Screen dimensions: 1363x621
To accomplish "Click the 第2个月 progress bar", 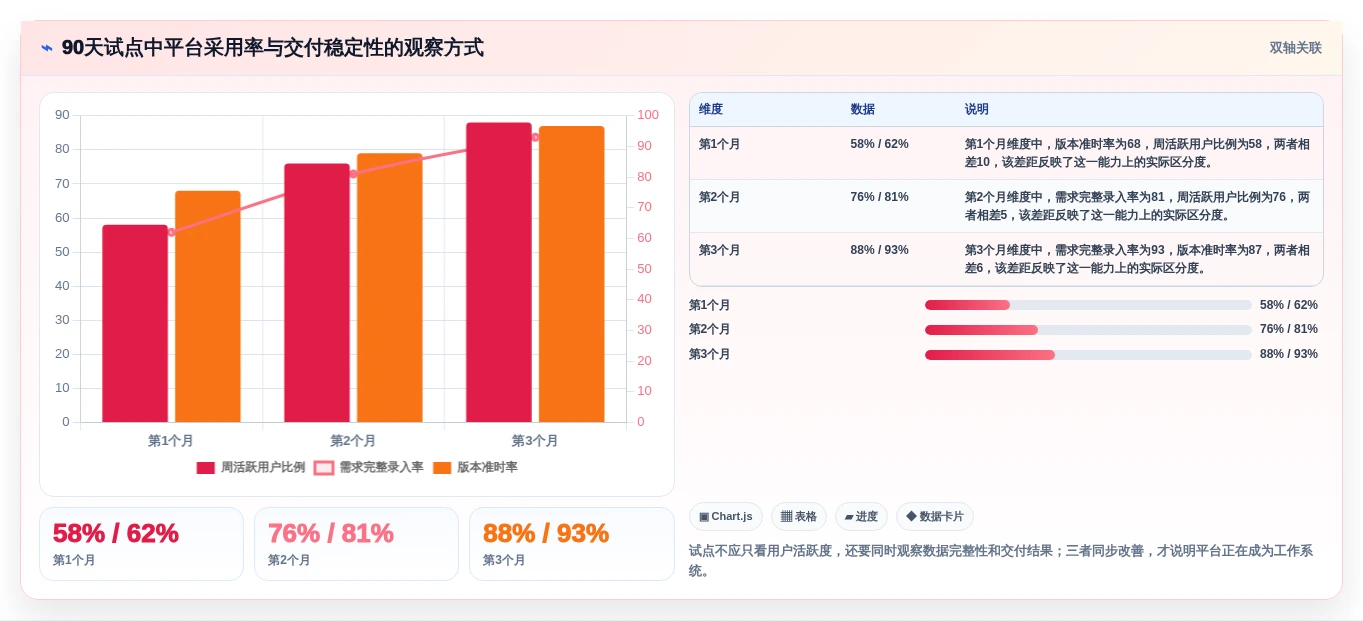I will point(1088,330).
